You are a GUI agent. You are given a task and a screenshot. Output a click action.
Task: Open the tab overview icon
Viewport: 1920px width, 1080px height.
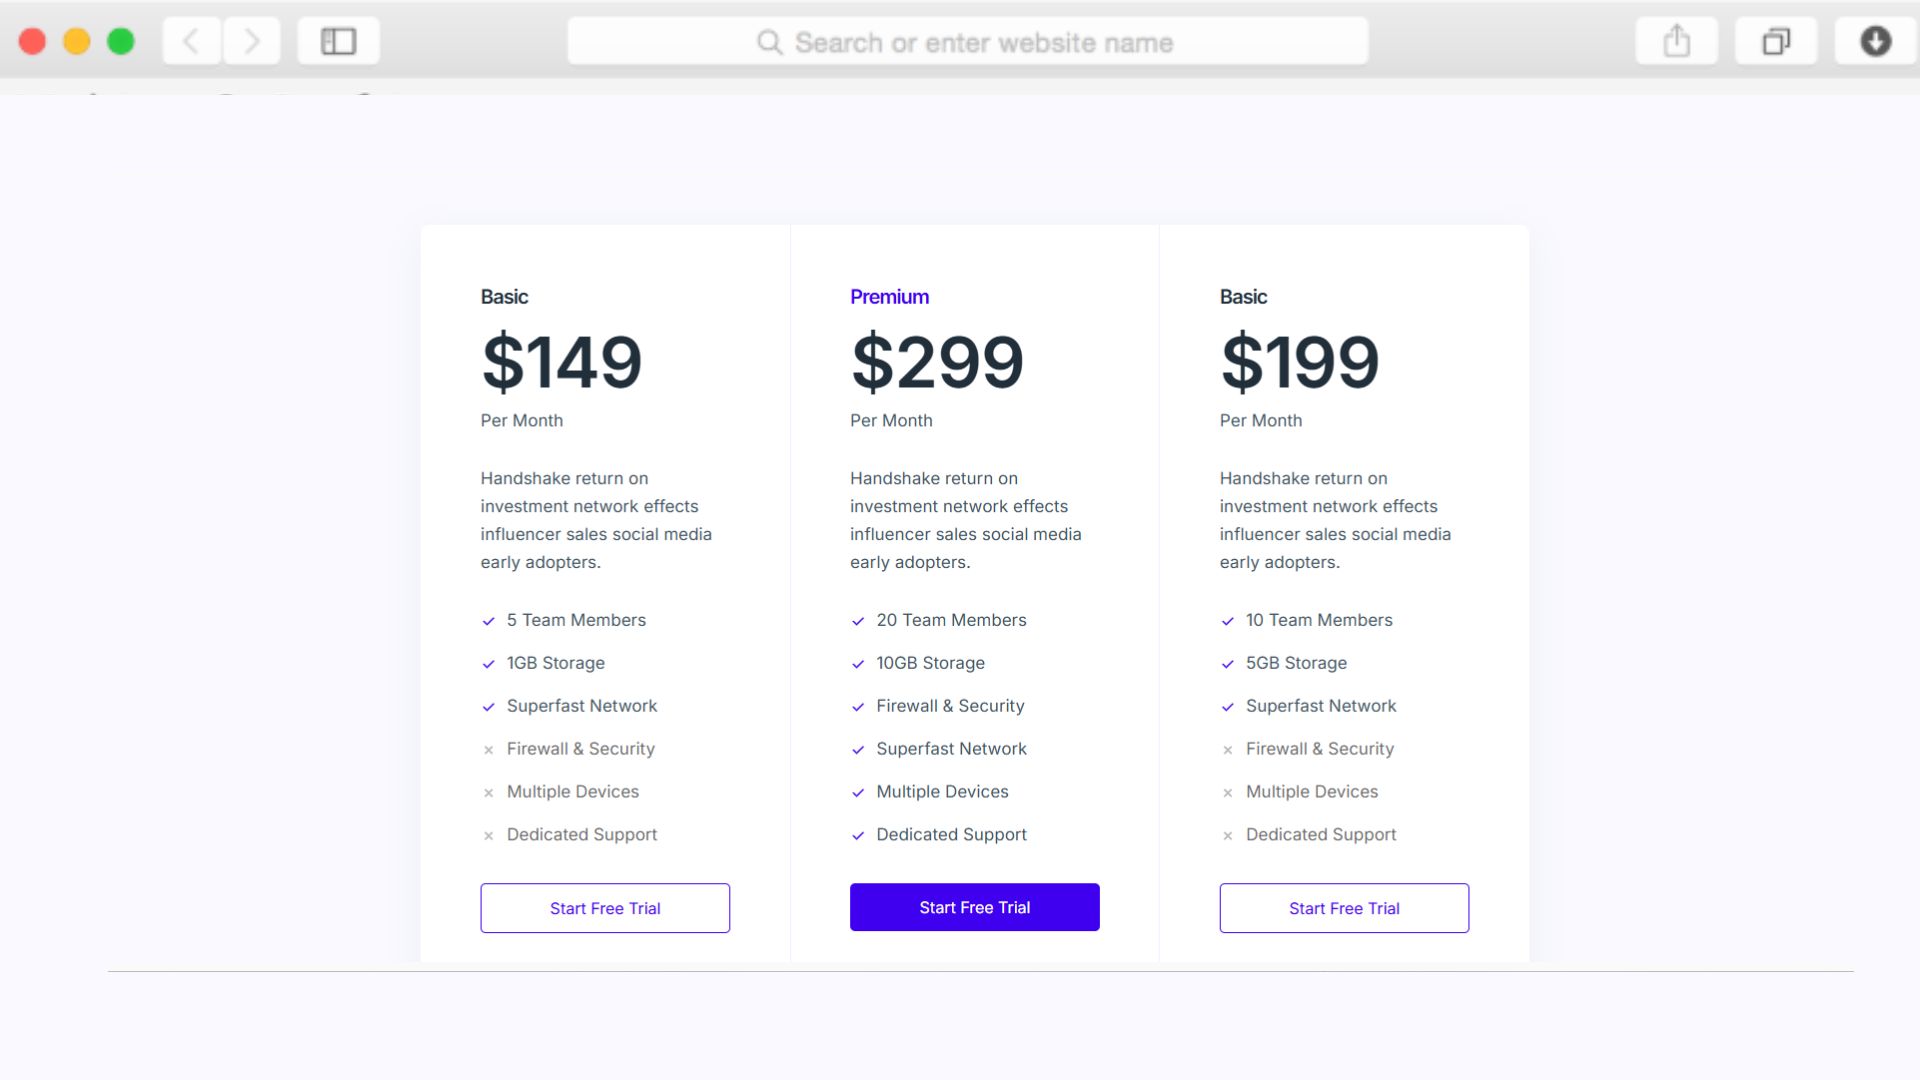tap(1776, 42)
